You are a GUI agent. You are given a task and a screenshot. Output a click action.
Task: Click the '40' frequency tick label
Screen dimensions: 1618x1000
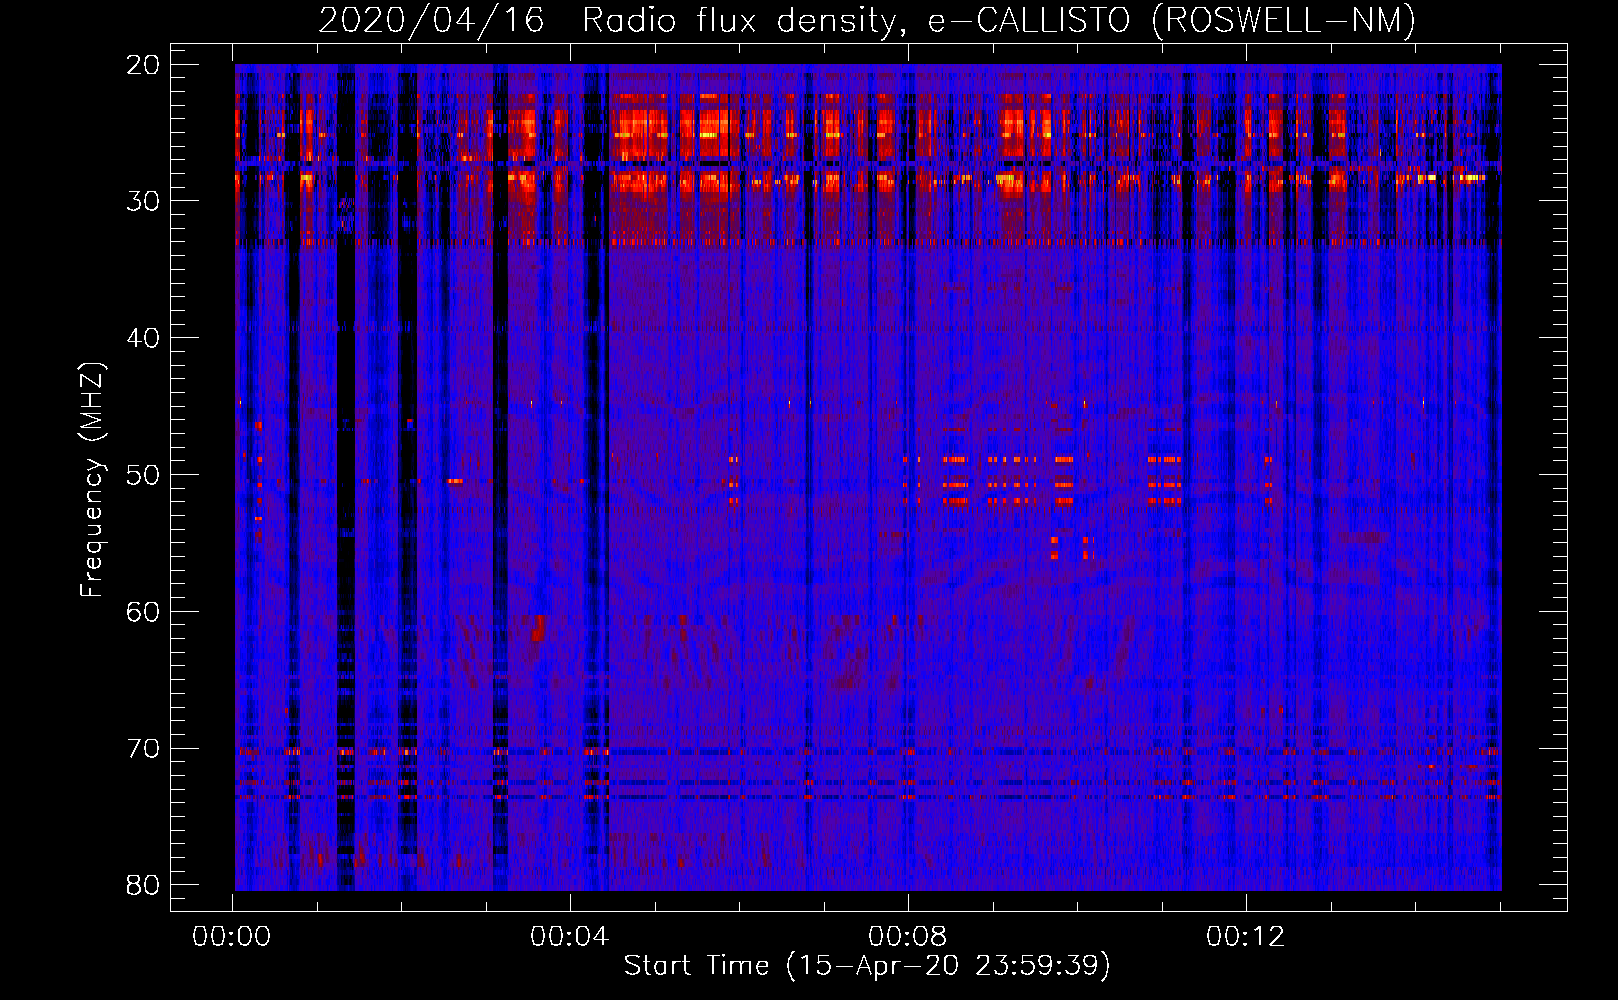(x=144, y=338)
